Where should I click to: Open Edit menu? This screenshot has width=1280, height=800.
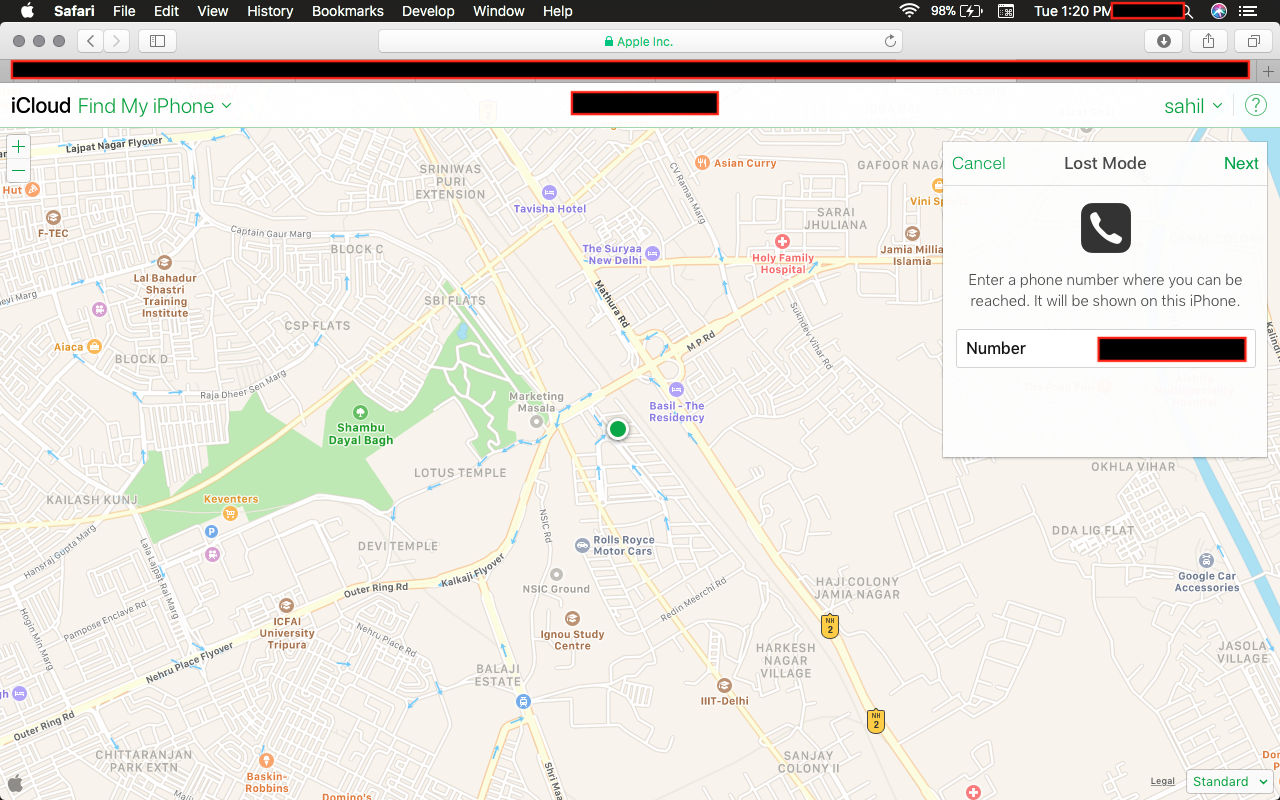coord(166,11)
